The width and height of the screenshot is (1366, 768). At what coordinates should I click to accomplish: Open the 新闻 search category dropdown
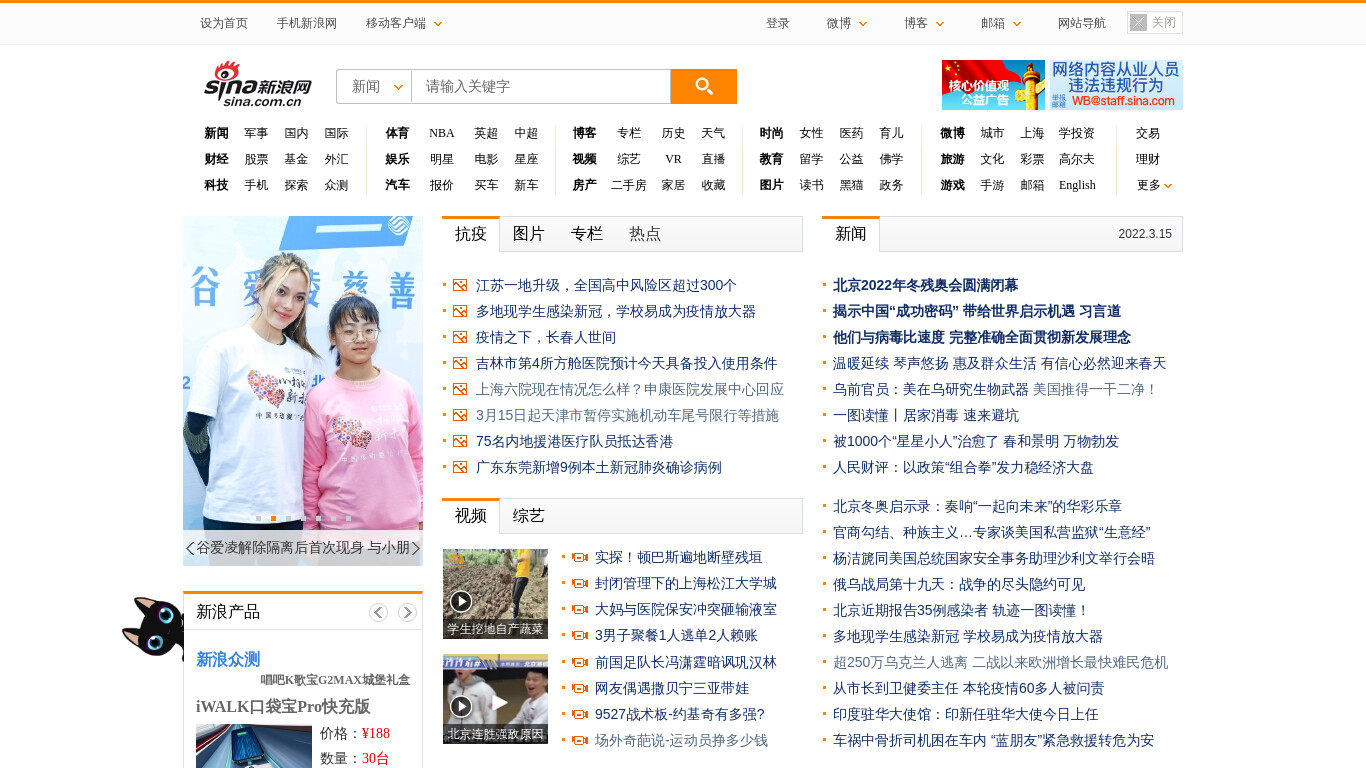[x=374, y=86]
